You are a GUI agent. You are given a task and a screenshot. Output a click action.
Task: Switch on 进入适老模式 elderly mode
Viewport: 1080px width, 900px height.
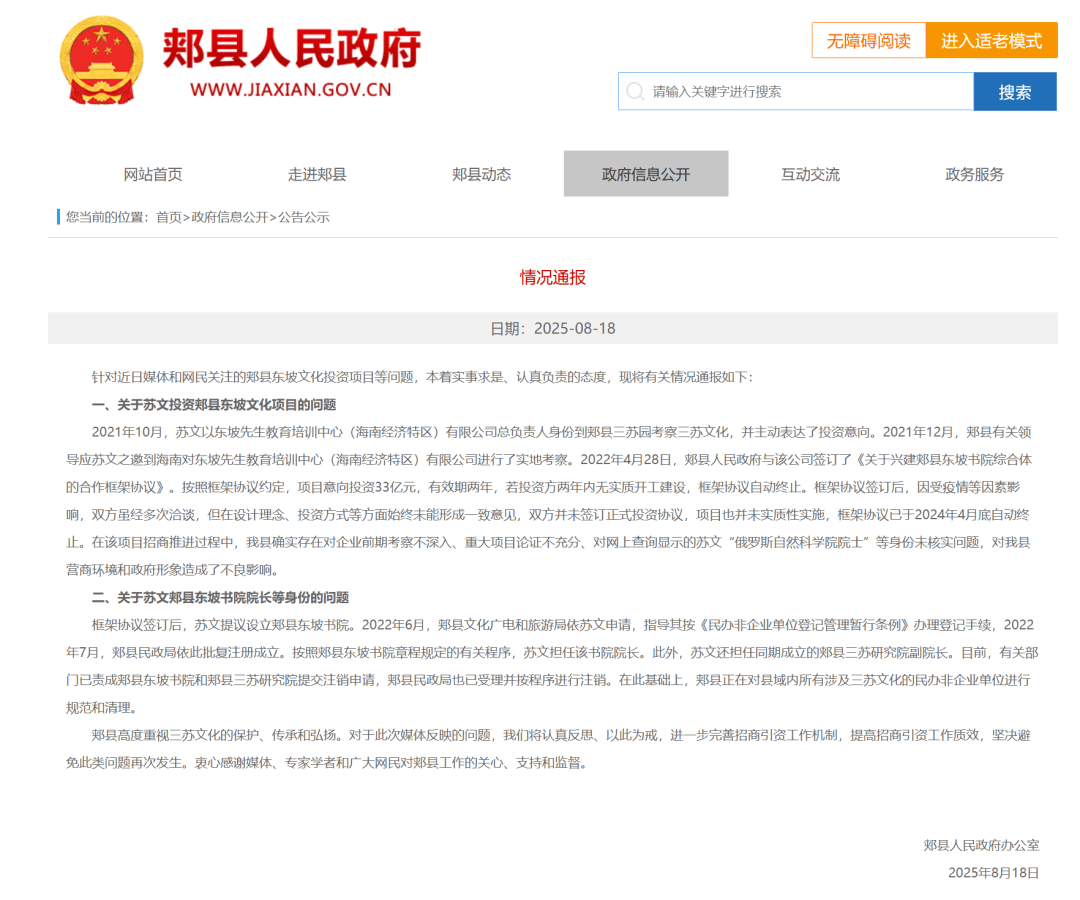coord(991,40)
